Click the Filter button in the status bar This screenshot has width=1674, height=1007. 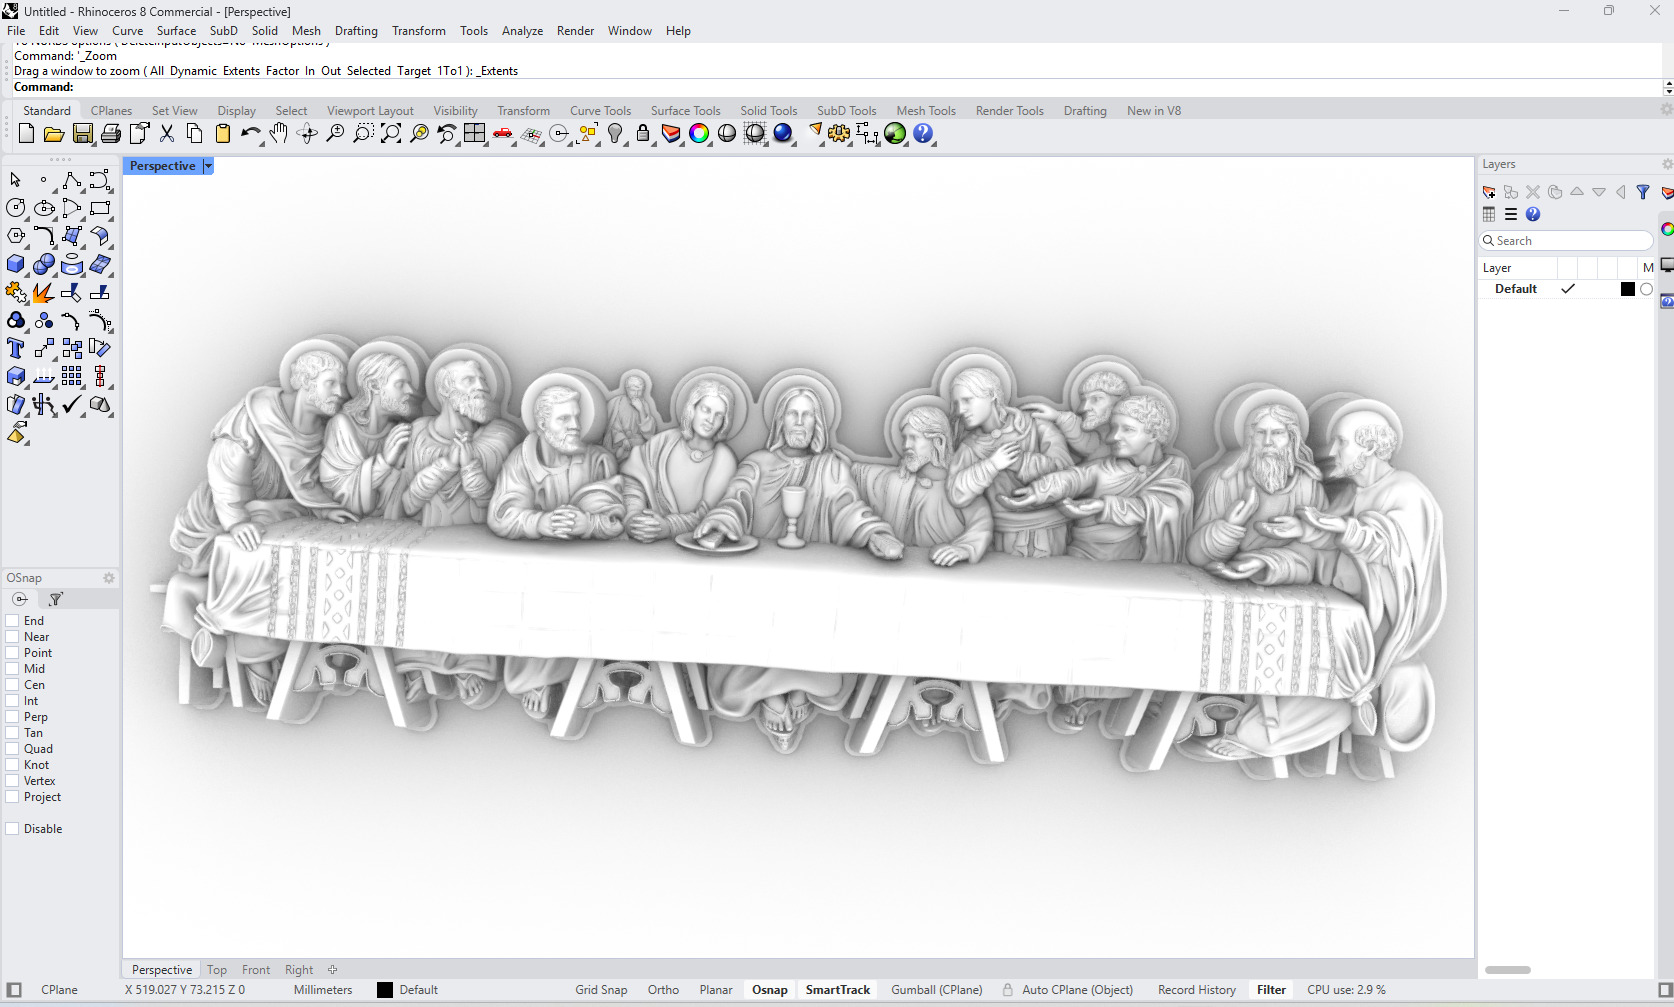(1271, 990)
